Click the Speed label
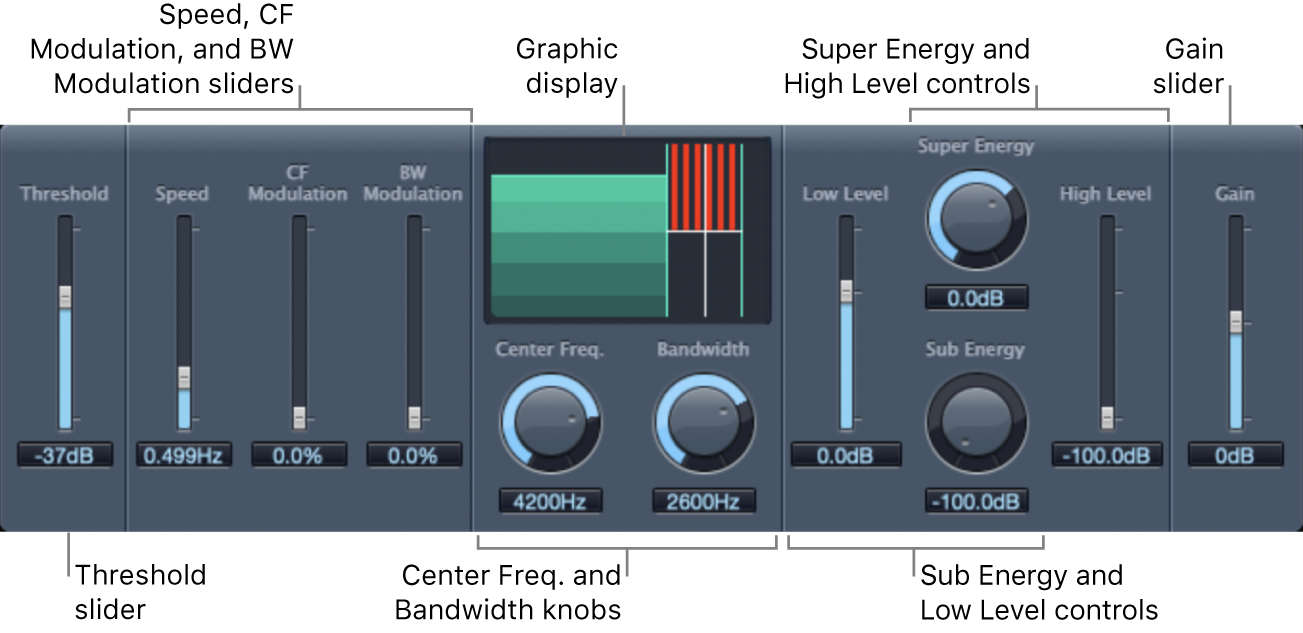This screenshot has height=633, width=1303. point(182,193)
